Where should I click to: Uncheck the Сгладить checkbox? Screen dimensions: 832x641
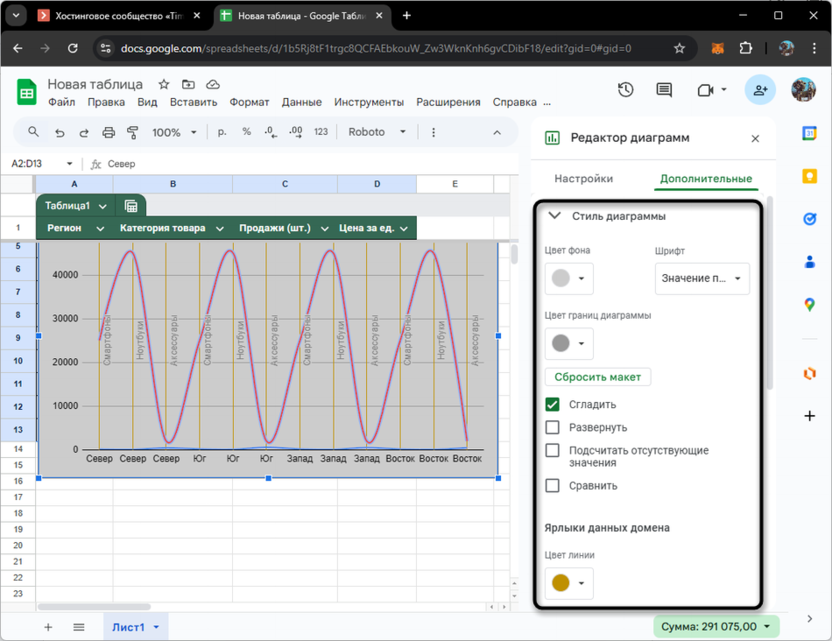552,405
